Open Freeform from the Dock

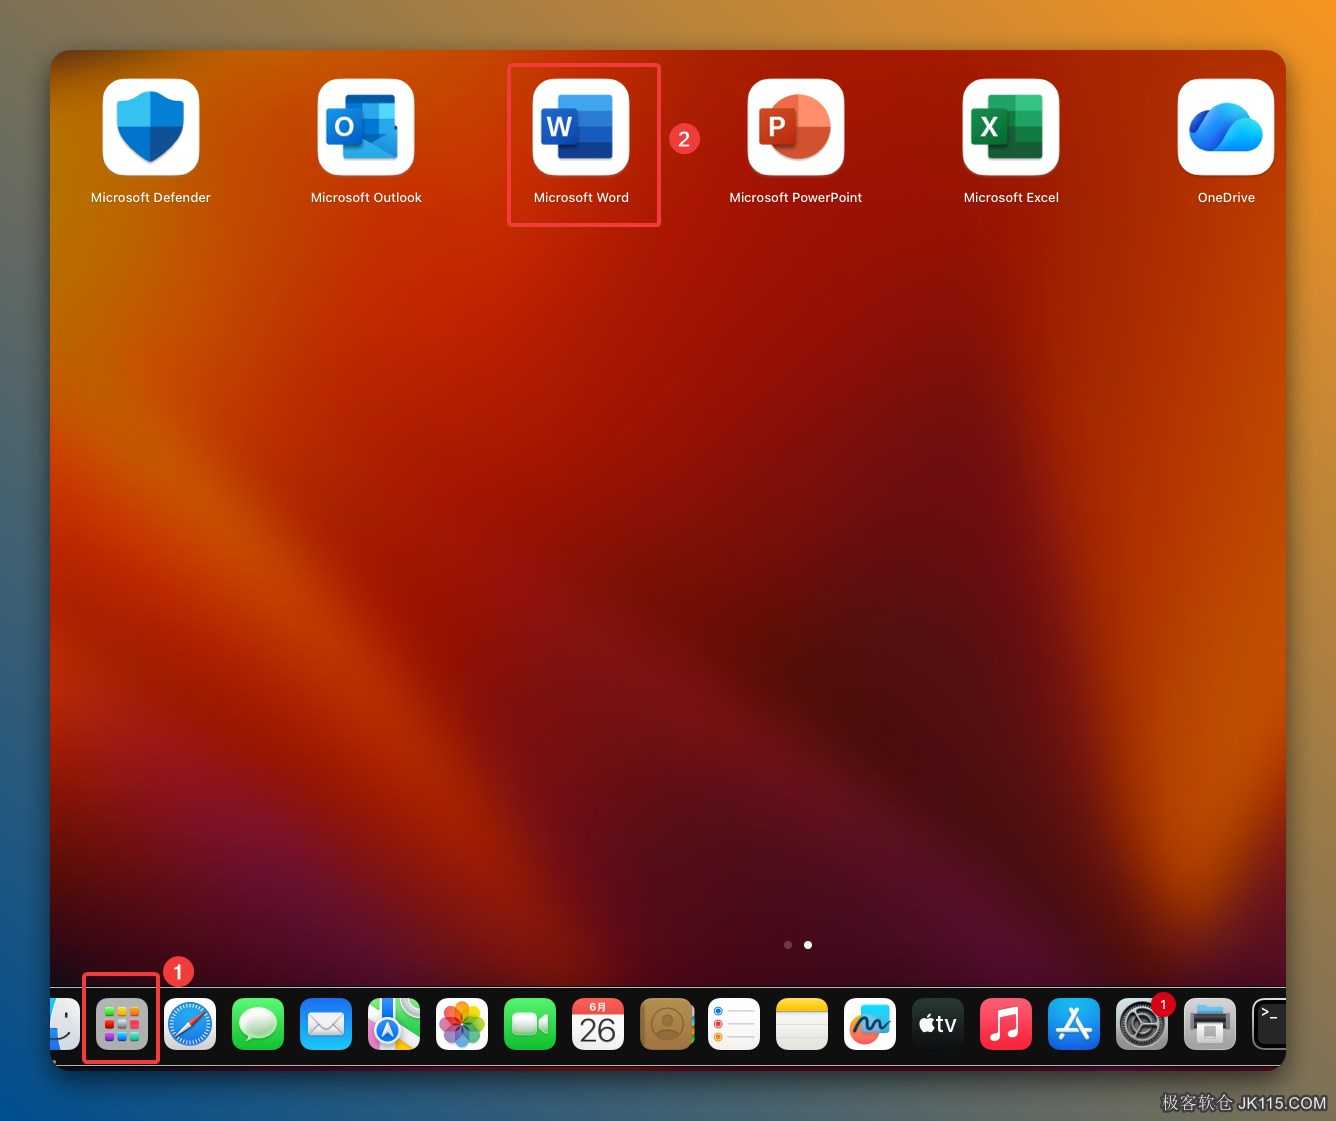tap(870, 1024)
